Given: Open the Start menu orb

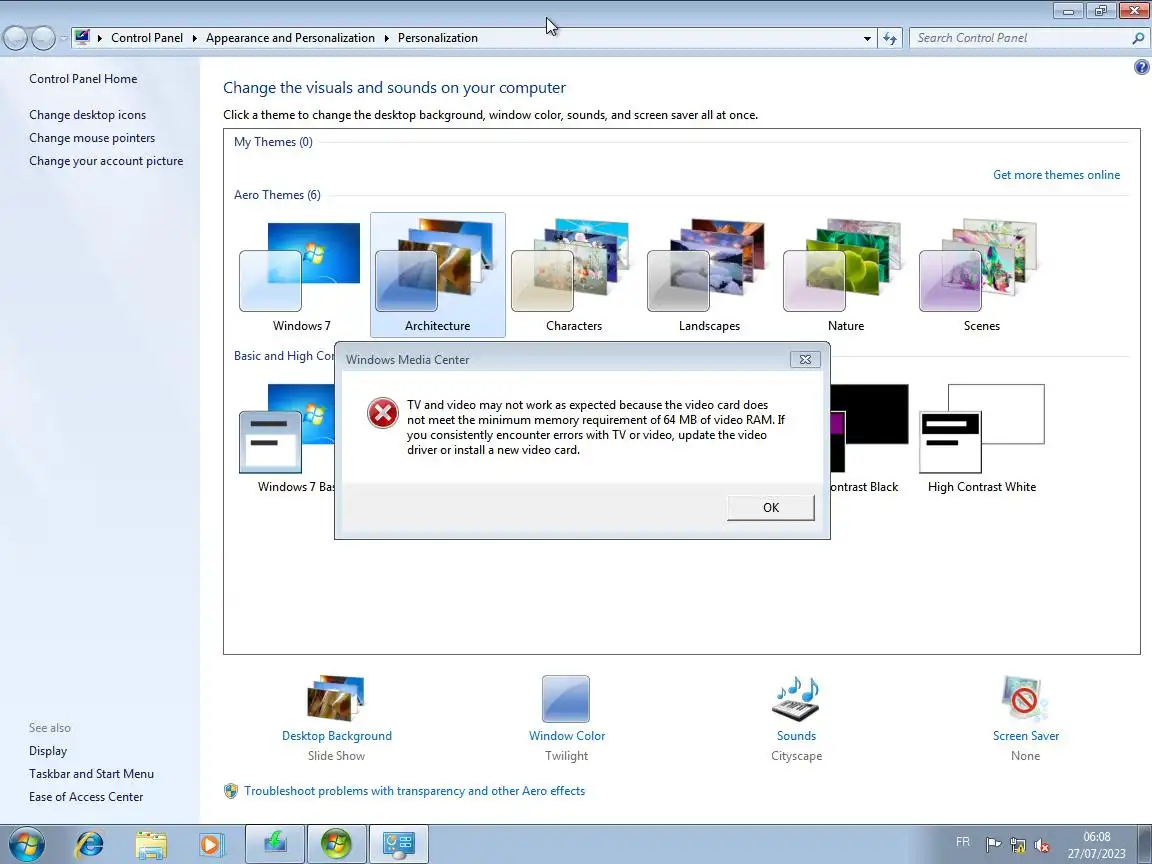Looking at the screenshot, I should [26, 844].
